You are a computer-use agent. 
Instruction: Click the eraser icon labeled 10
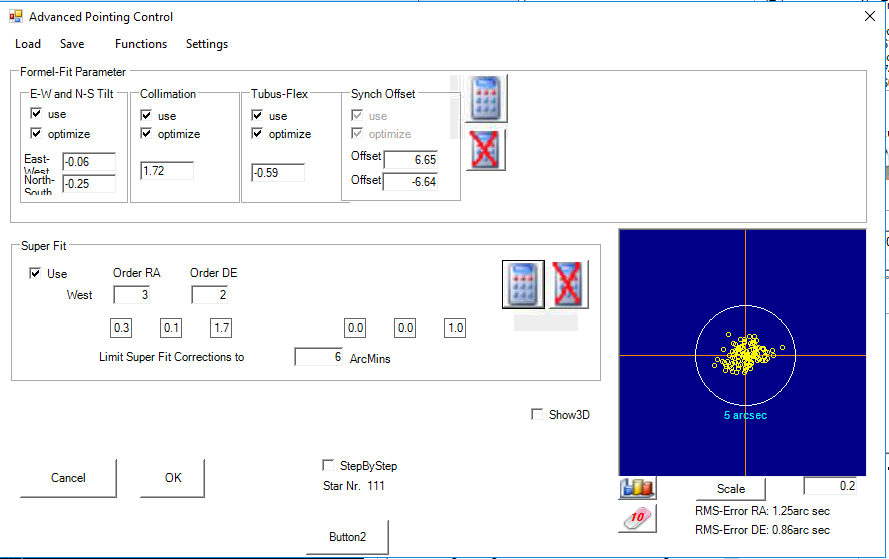(x=636, y=518)
